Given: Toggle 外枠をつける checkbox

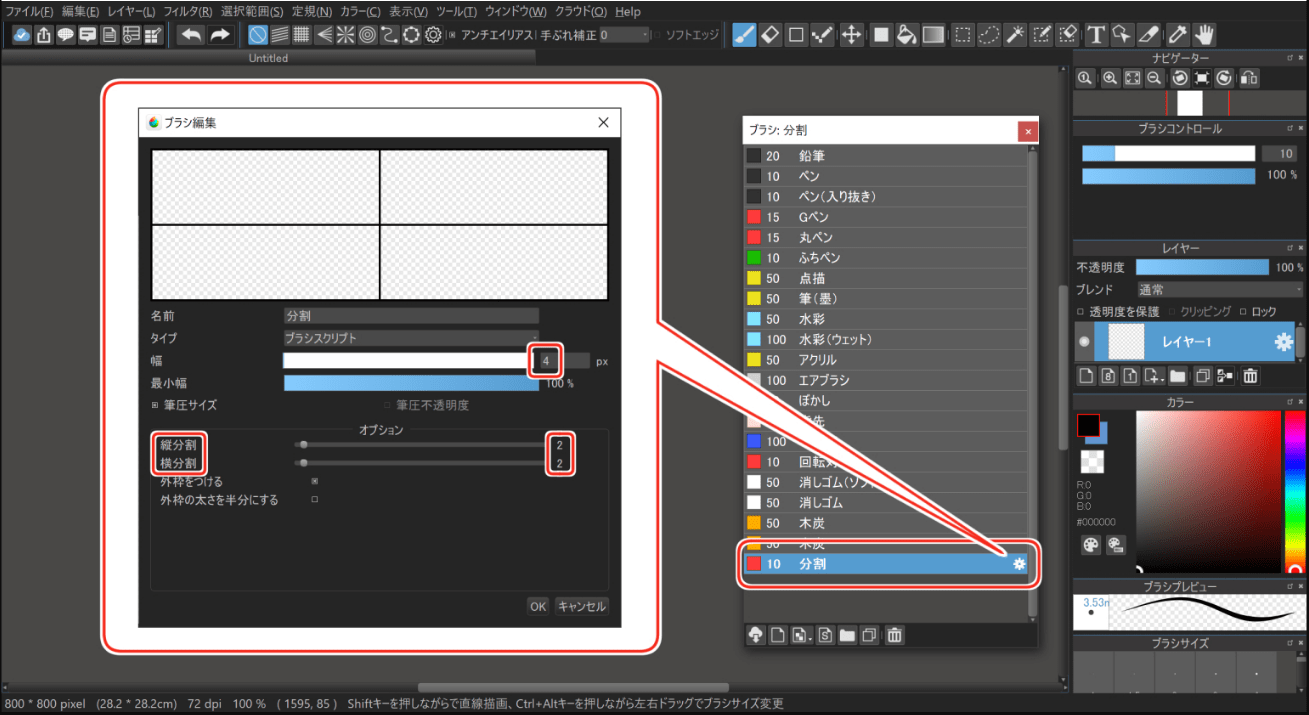Looking at the screenshot, I should pos(315,481).
